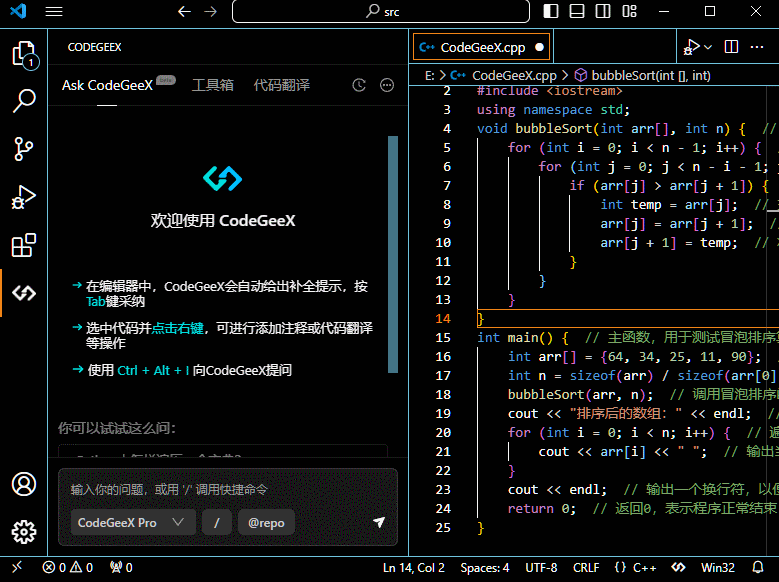Change line ending via CRLF
The image size is (779, 582).
586,568
